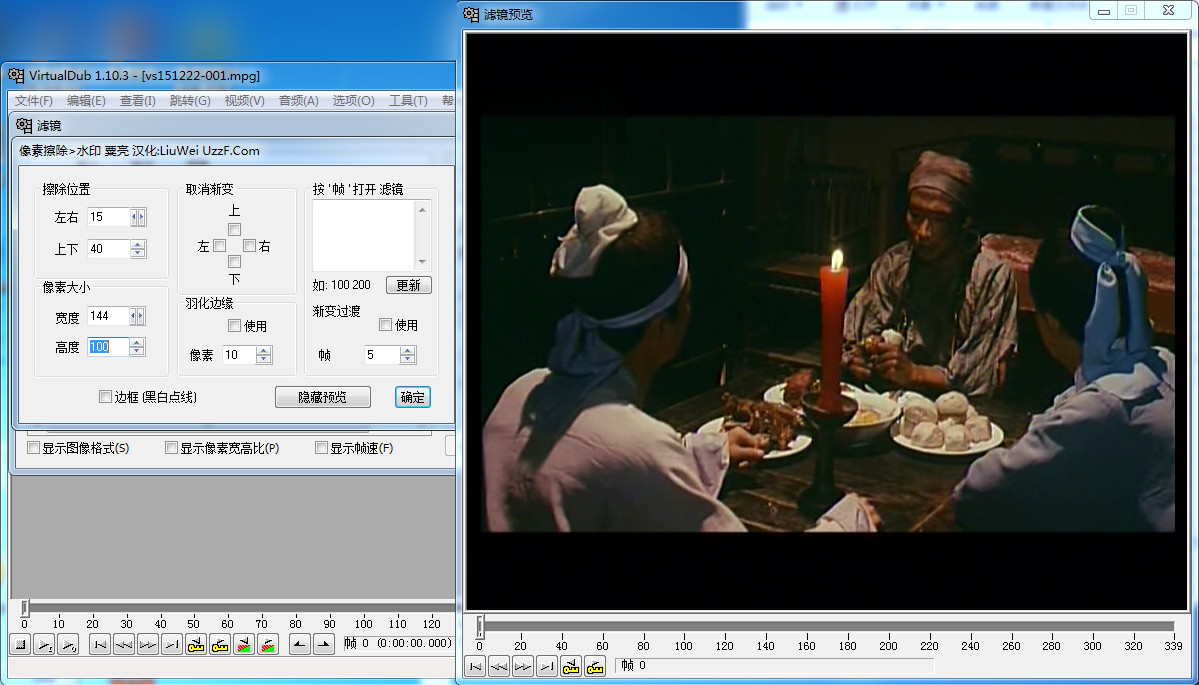Click the preview window frame position slider

826,626
